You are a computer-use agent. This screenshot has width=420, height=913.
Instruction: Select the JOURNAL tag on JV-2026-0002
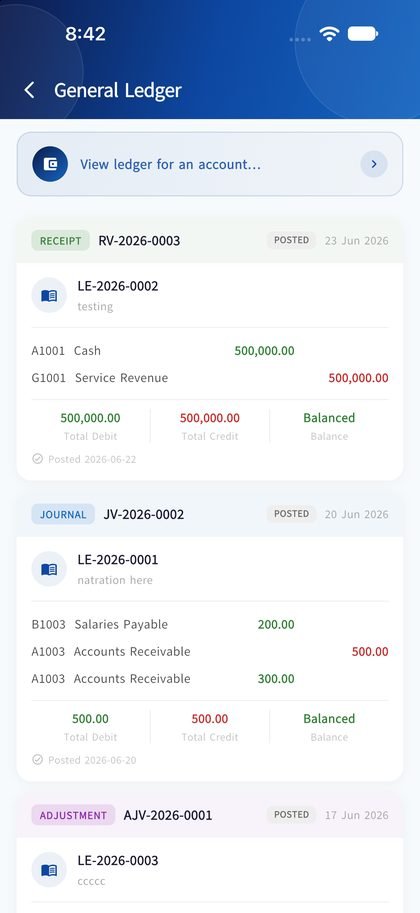click(x=63, y=514)
